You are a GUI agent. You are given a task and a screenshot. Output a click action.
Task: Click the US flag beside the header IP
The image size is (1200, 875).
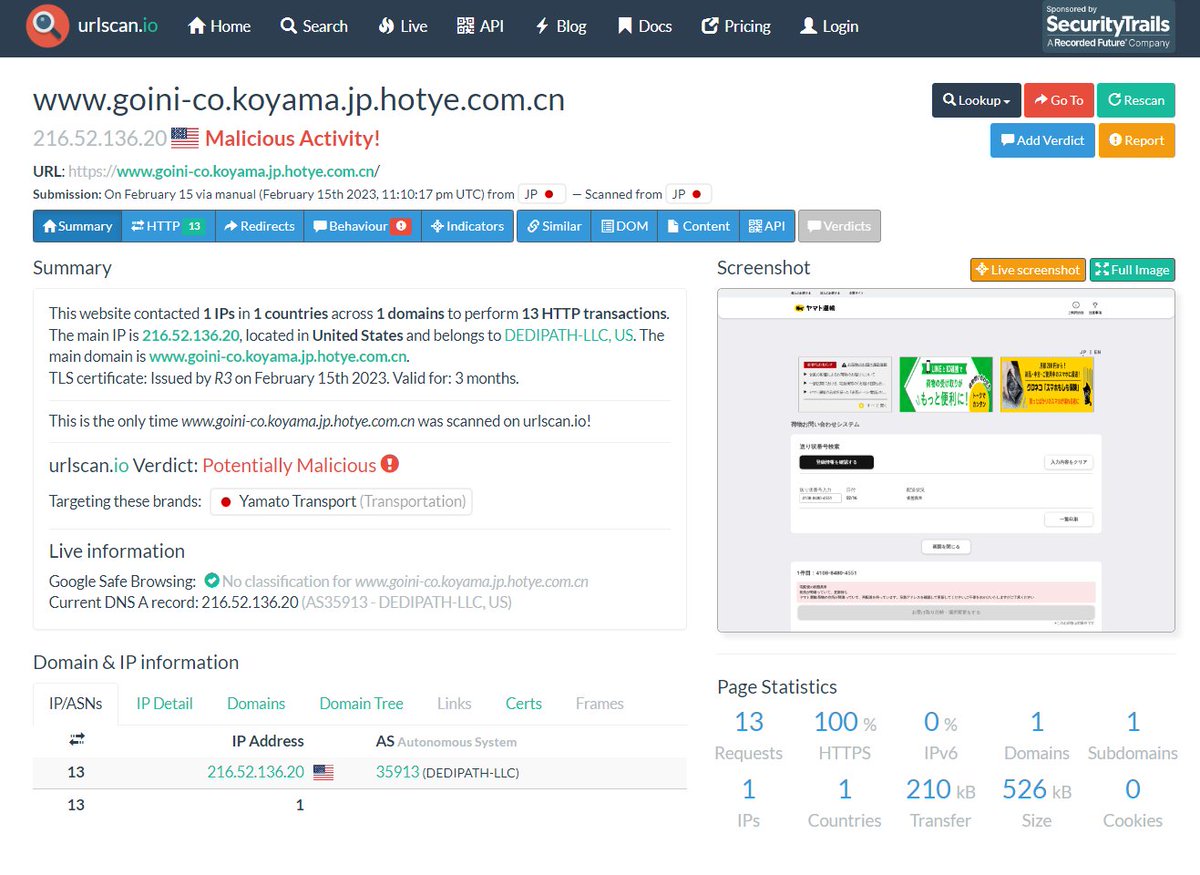[185, 138]
